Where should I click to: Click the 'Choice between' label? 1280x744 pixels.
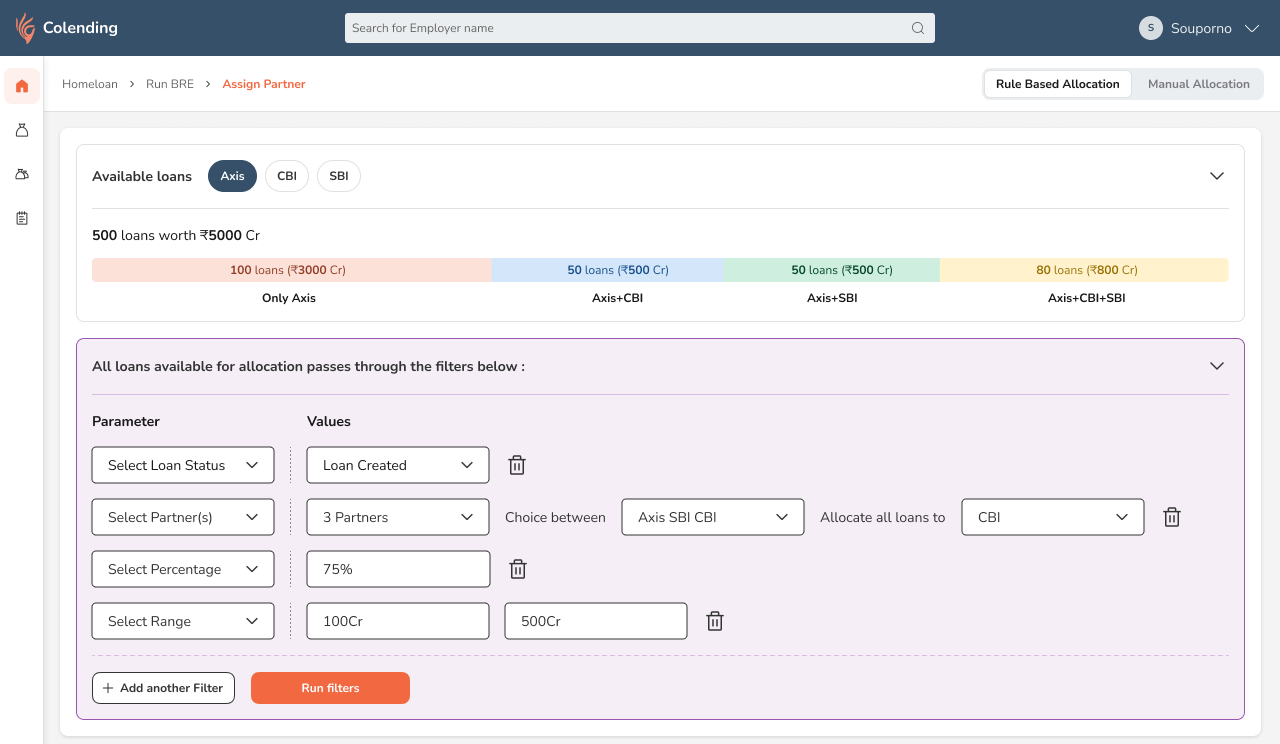click(555, 518)
